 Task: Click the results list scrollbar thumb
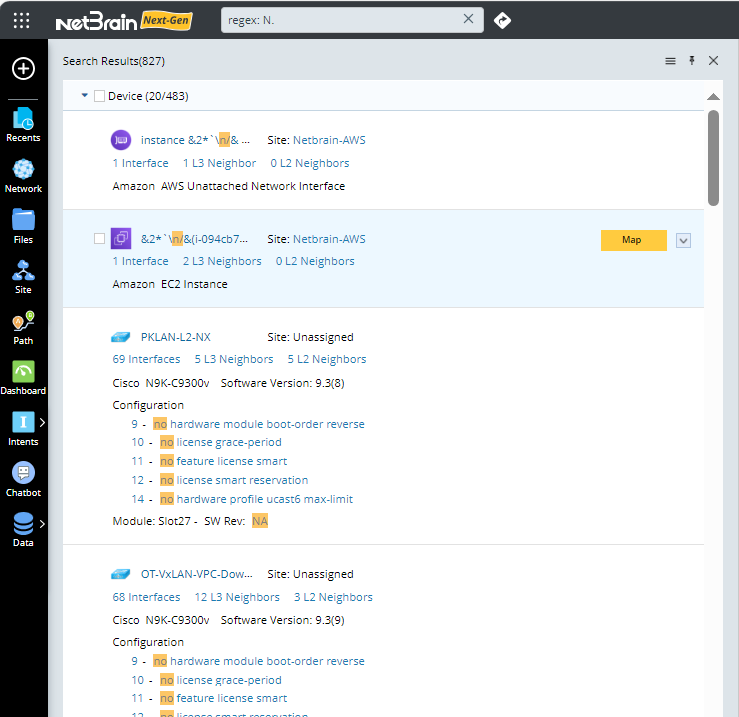click(713, 158)
